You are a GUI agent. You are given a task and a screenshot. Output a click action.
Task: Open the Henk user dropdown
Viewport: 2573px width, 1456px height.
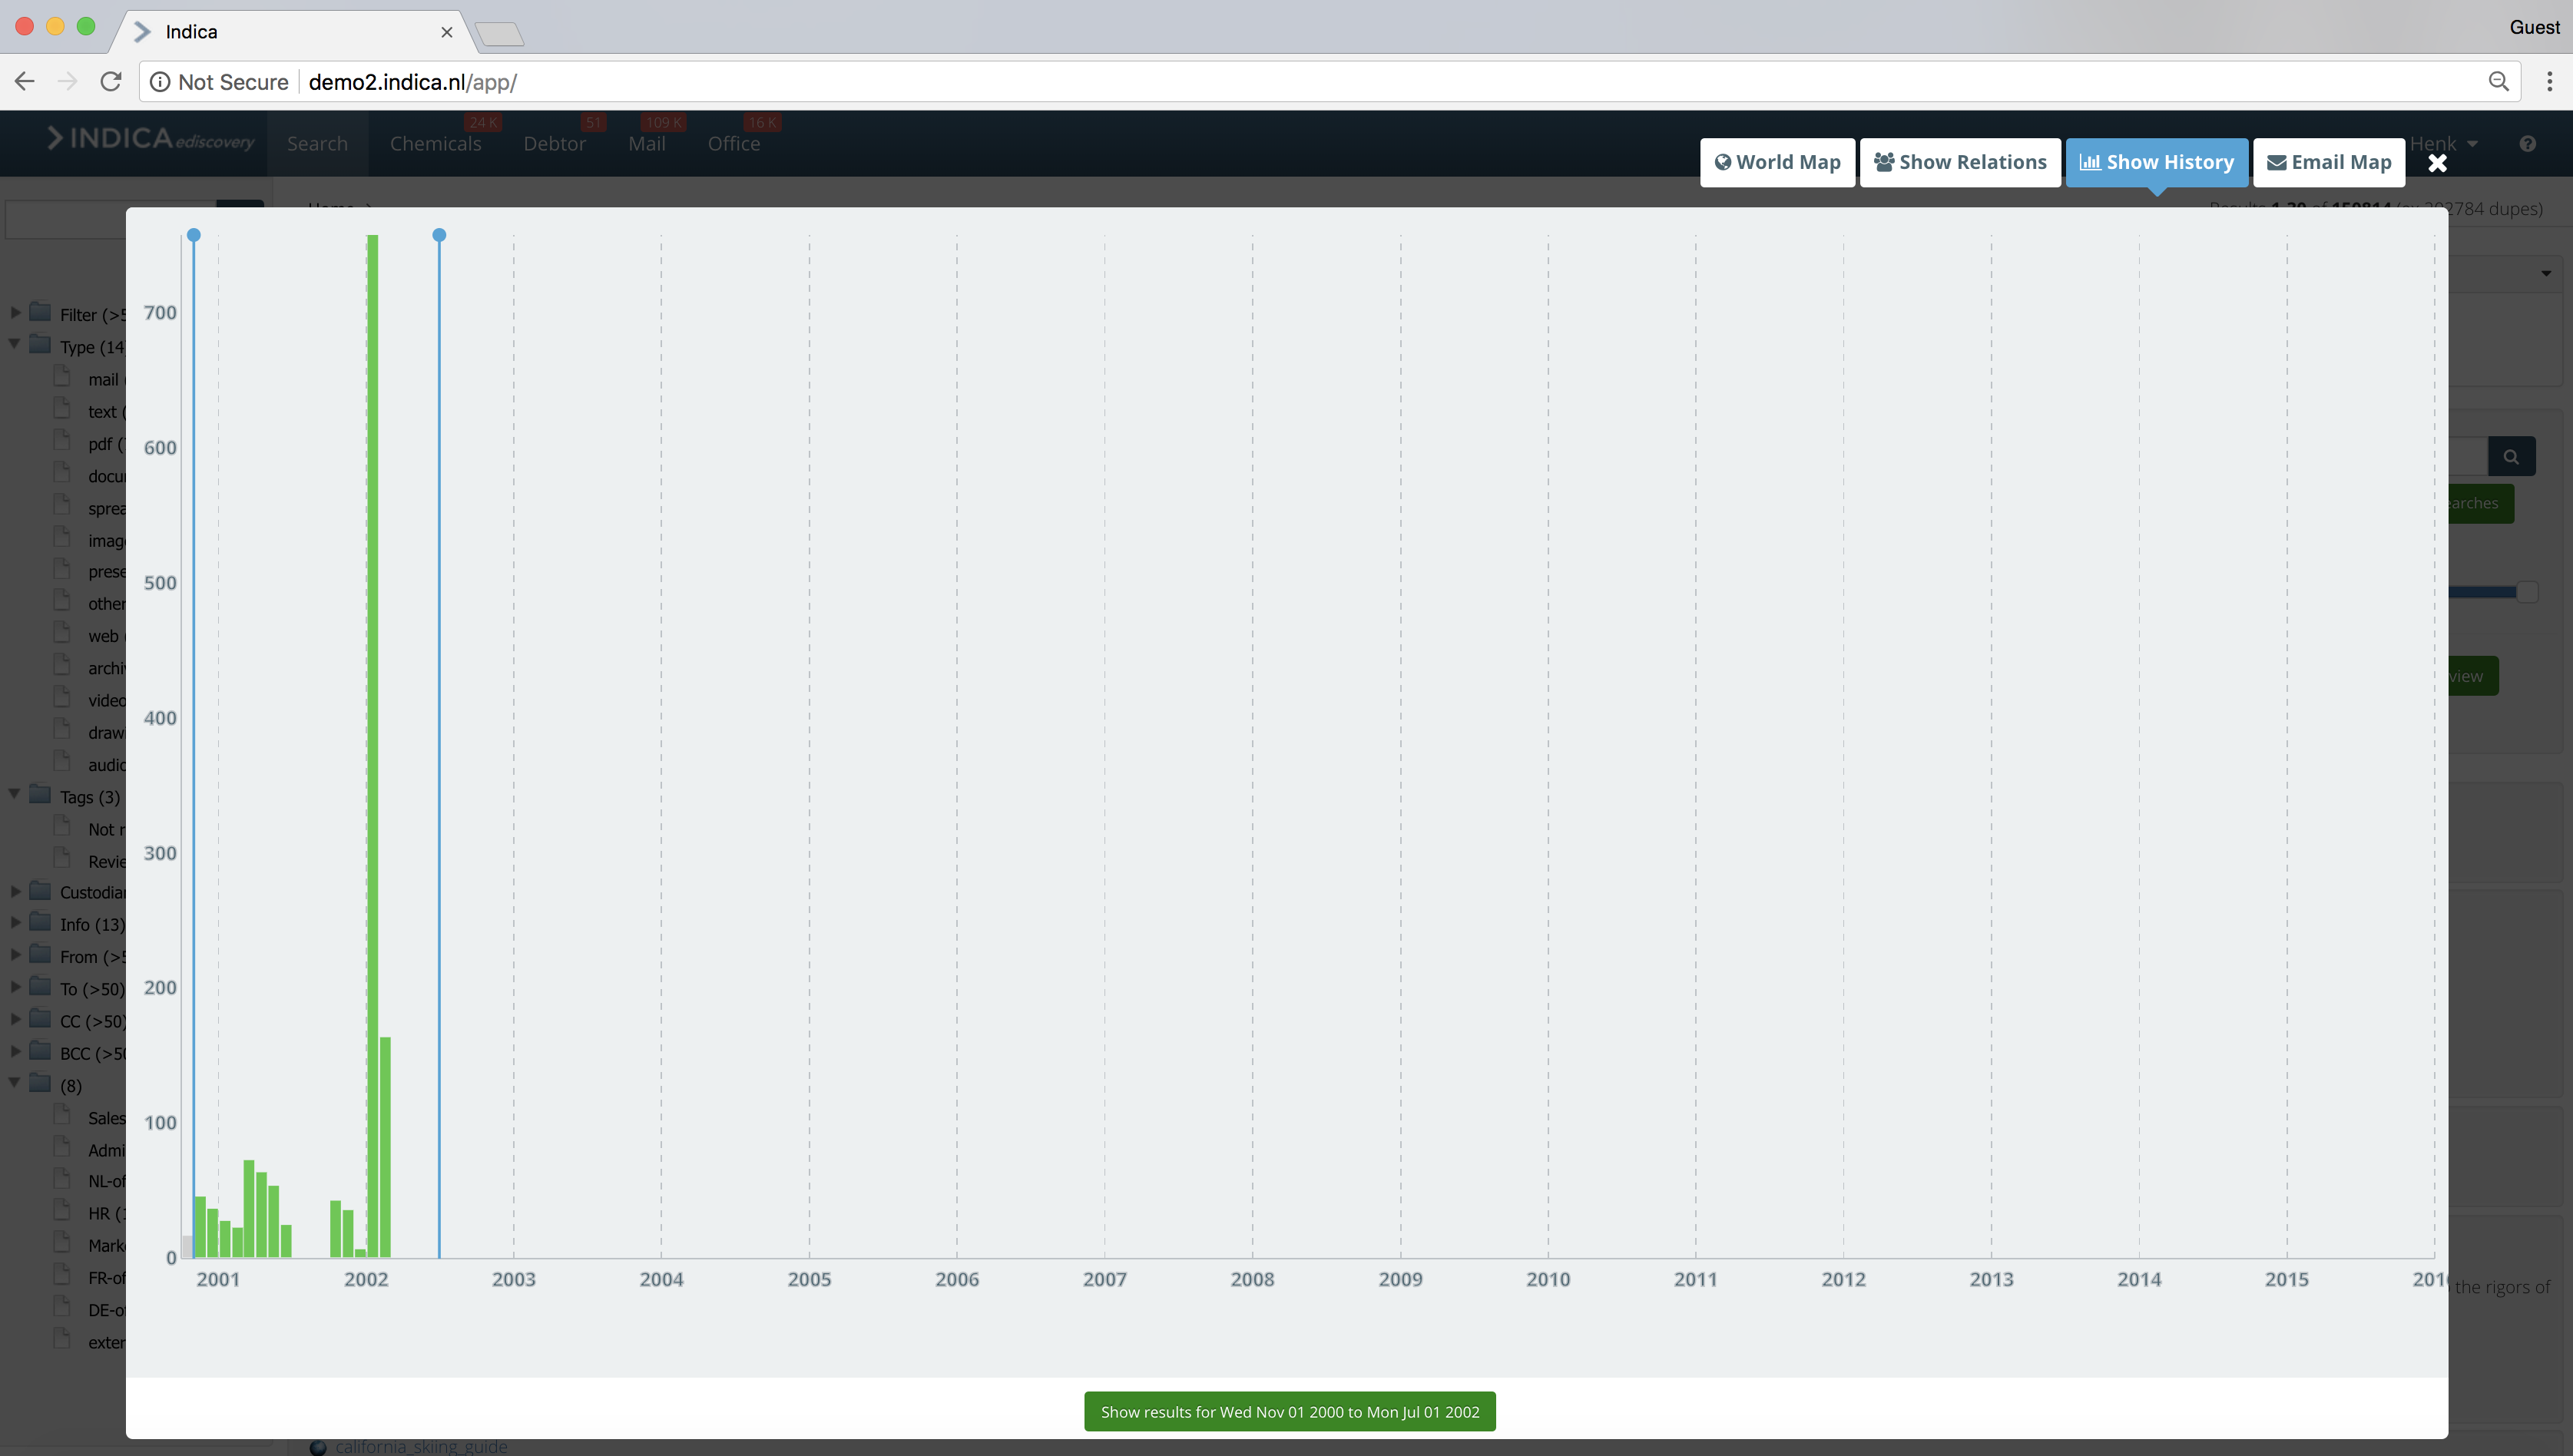pos(2444,144)
